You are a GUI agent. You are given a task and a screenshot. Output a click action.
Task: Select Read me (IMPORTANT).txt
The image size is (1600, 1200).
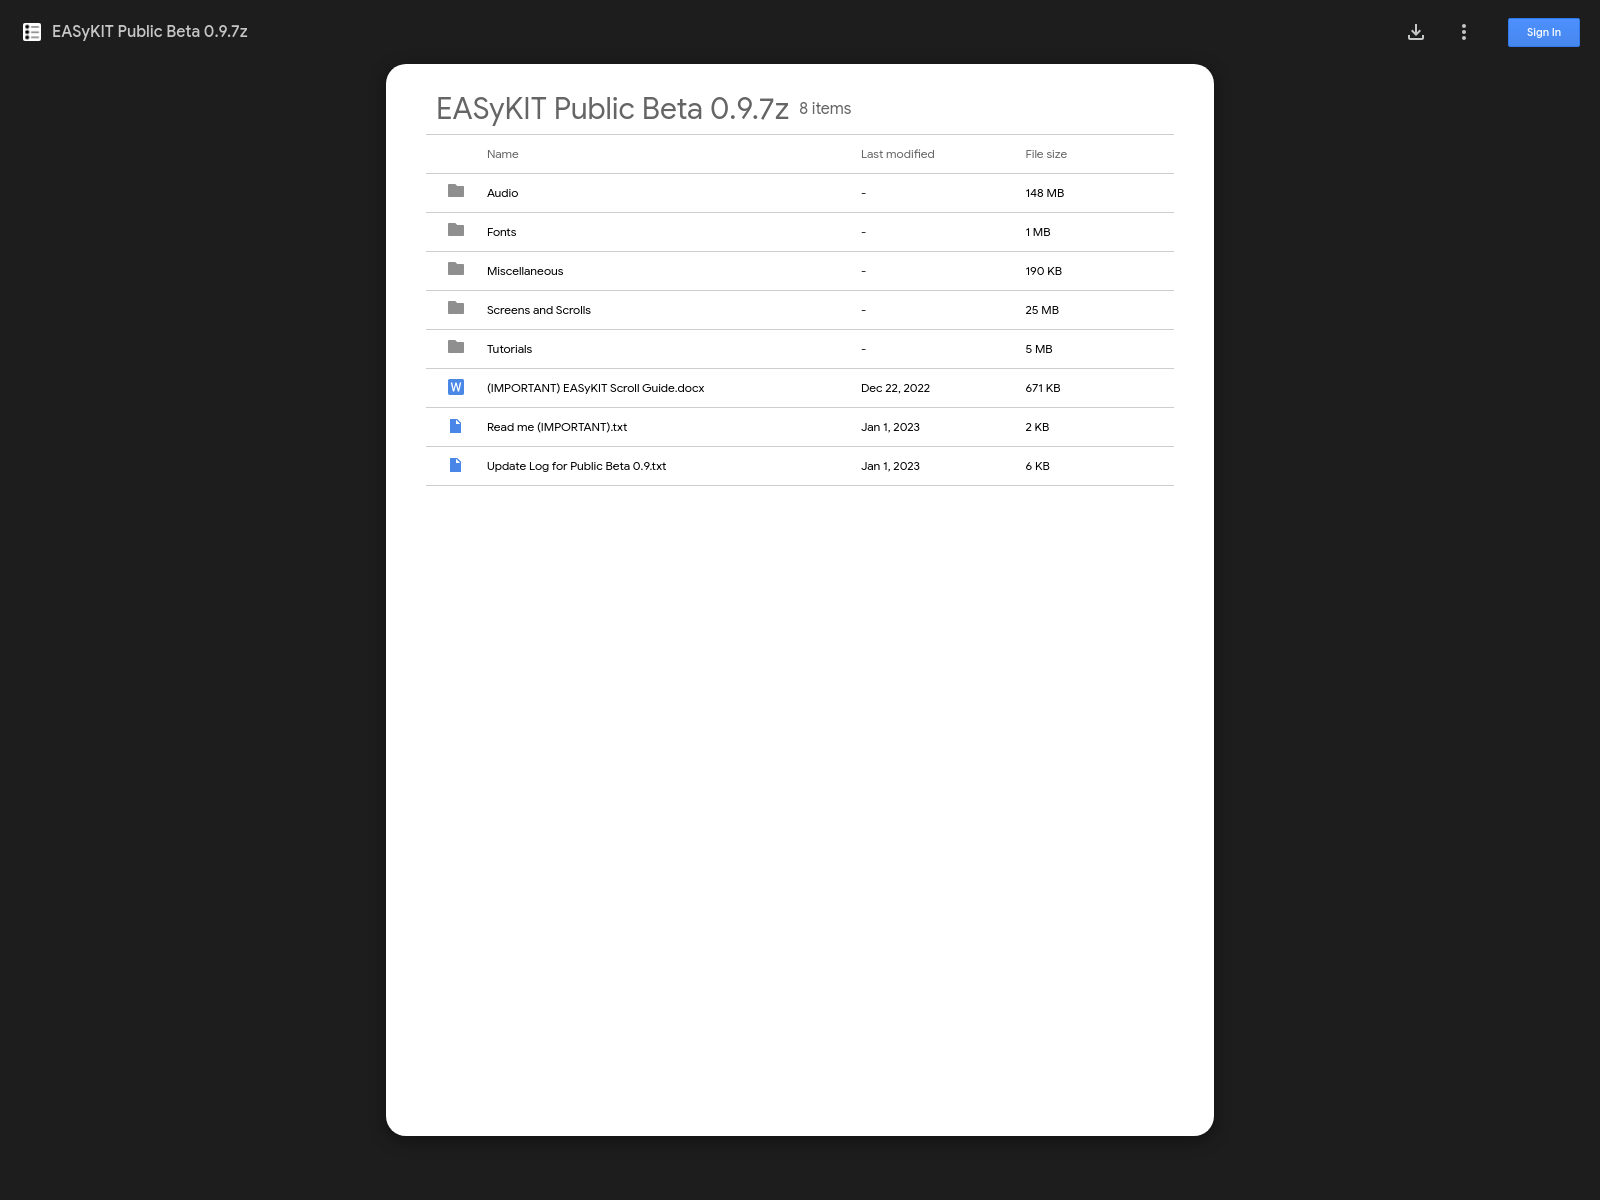tap(557, 427)
